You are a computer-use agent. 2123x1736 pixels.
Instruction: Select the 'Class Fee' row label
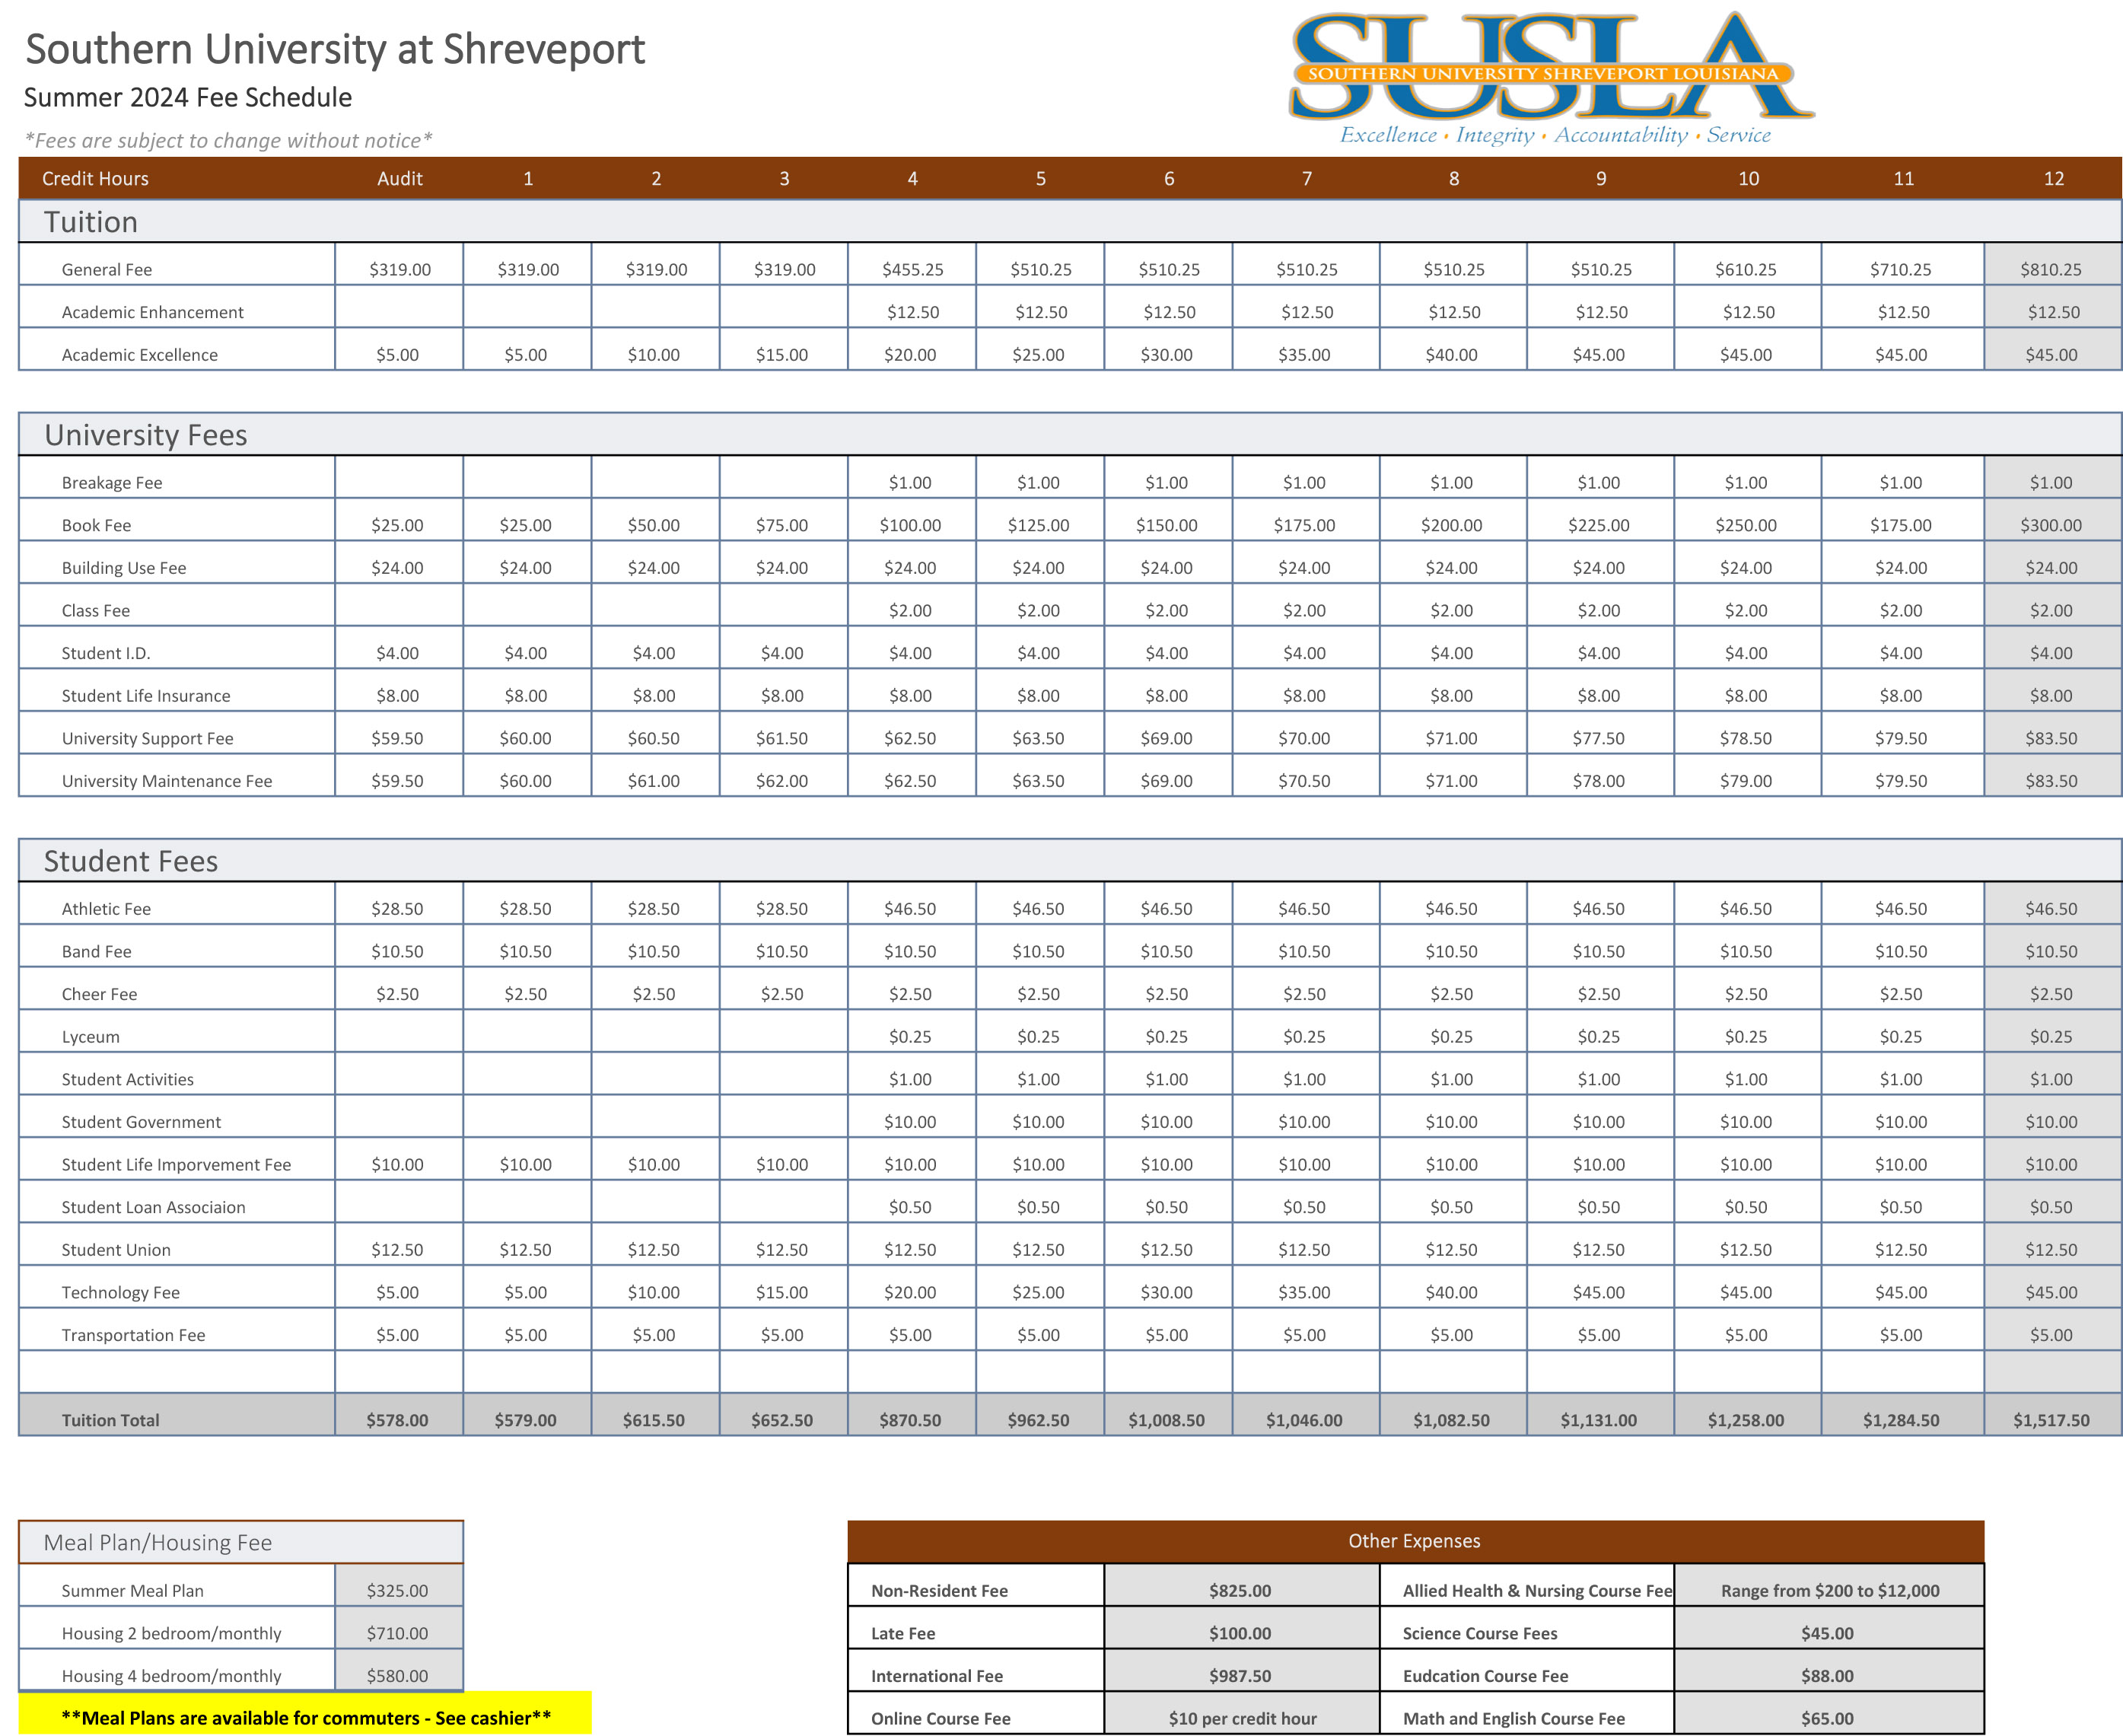coord(96,610)
